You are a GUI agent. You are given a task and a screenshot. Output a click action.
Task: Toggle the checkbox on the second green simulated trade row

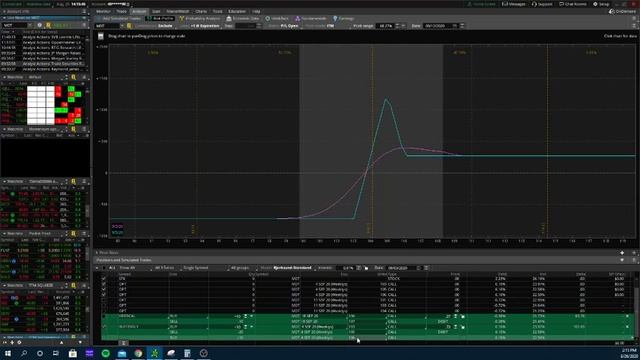(x=104, y=327)
